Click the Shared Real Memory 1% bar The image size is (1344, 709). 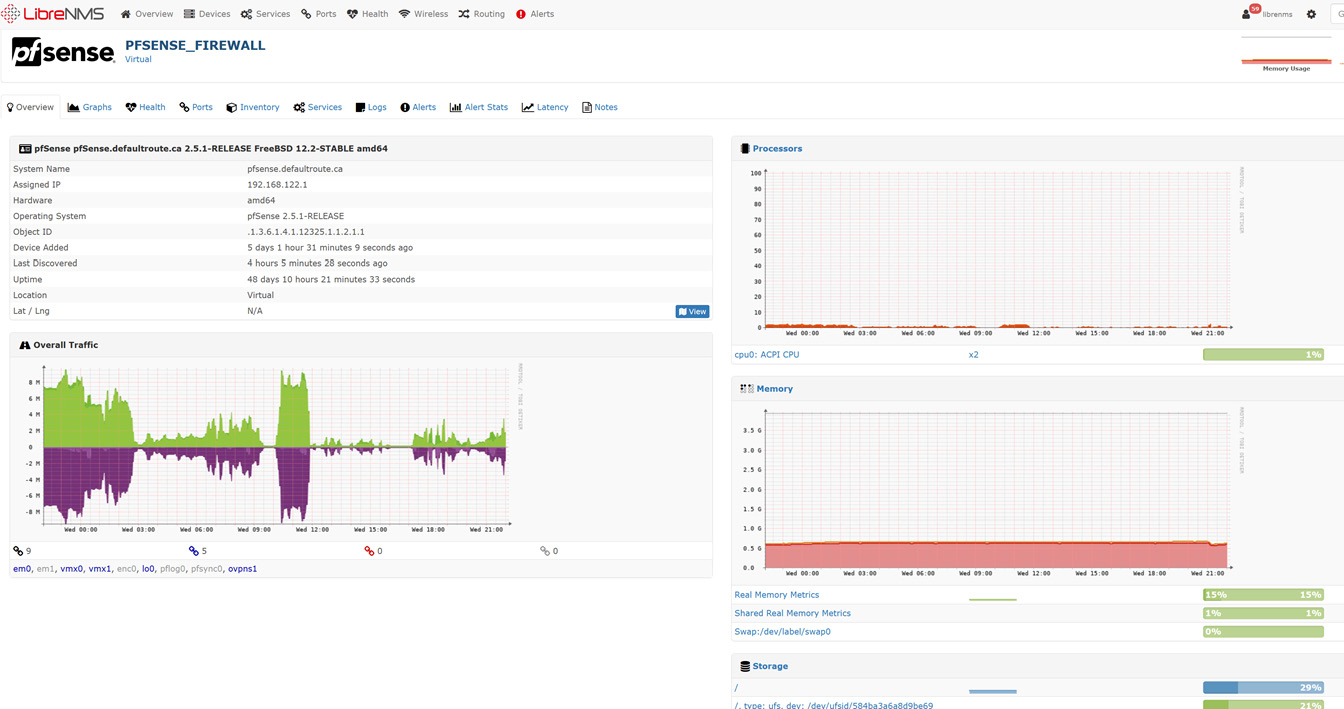pos(1263,613)
